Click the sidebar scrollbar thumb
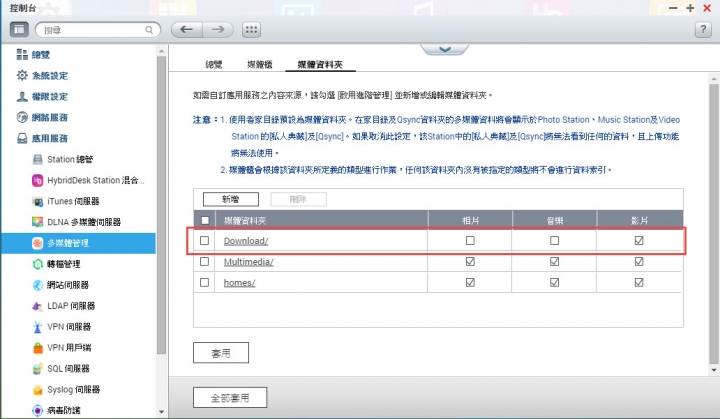The image size is (720, 419). click(x=161, y=205)
